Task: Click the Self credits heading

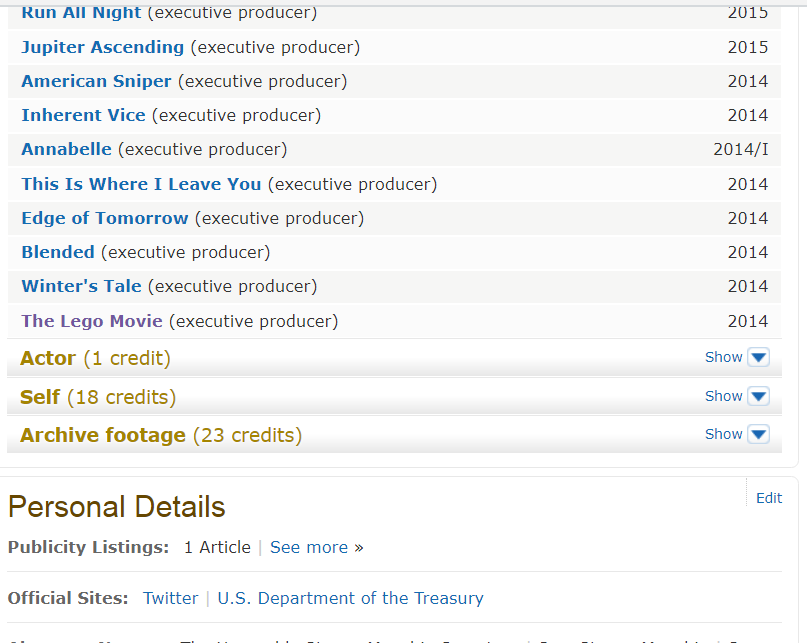Action: pyautogui.click(x=40, y=397)
